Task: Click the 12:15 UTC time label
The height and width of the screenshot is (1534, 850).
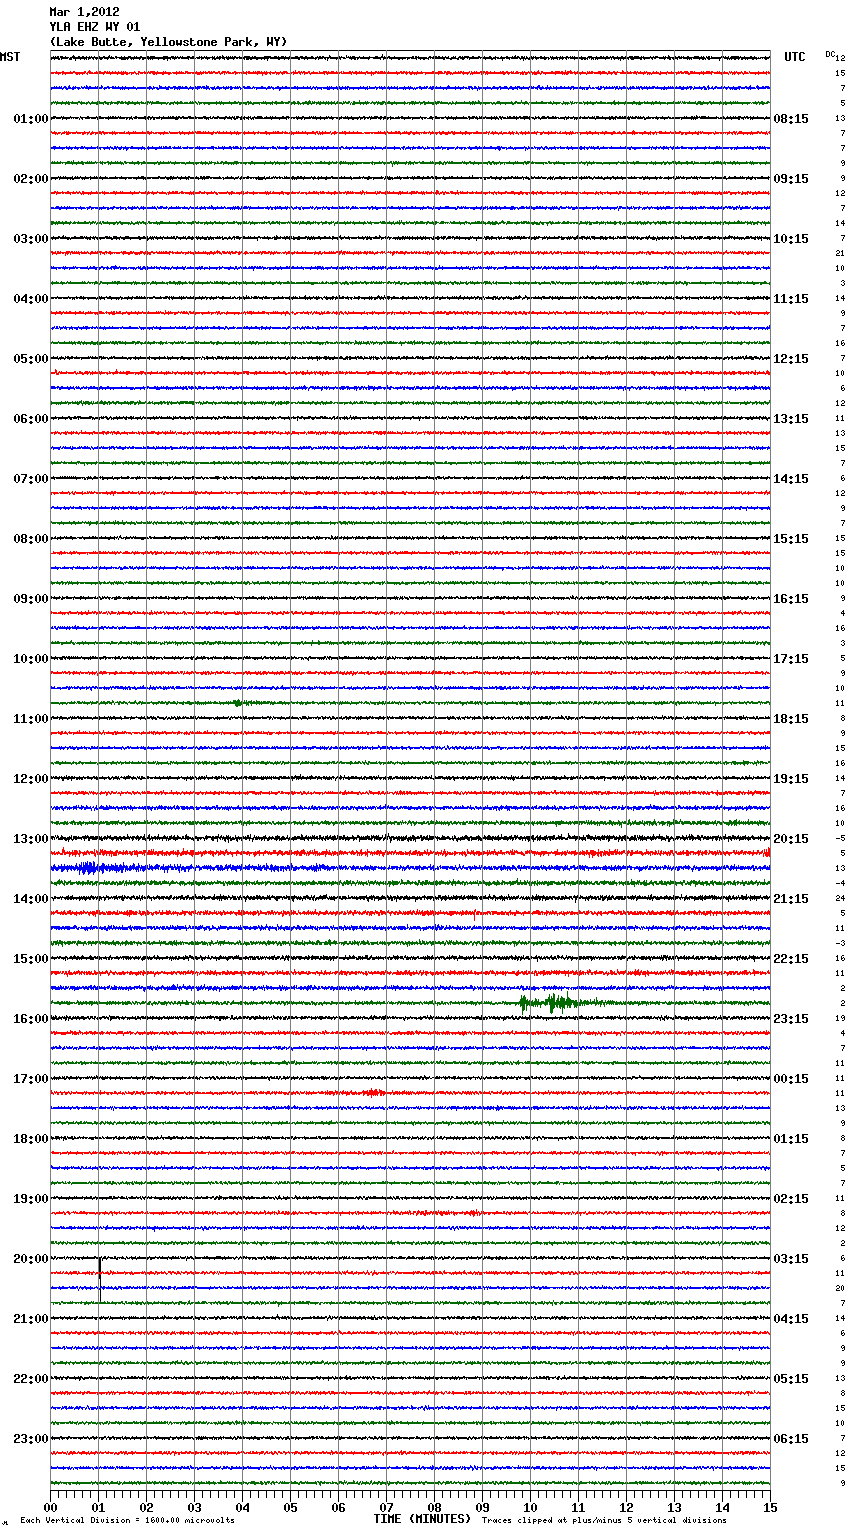Action: click(x=791, y=359)
